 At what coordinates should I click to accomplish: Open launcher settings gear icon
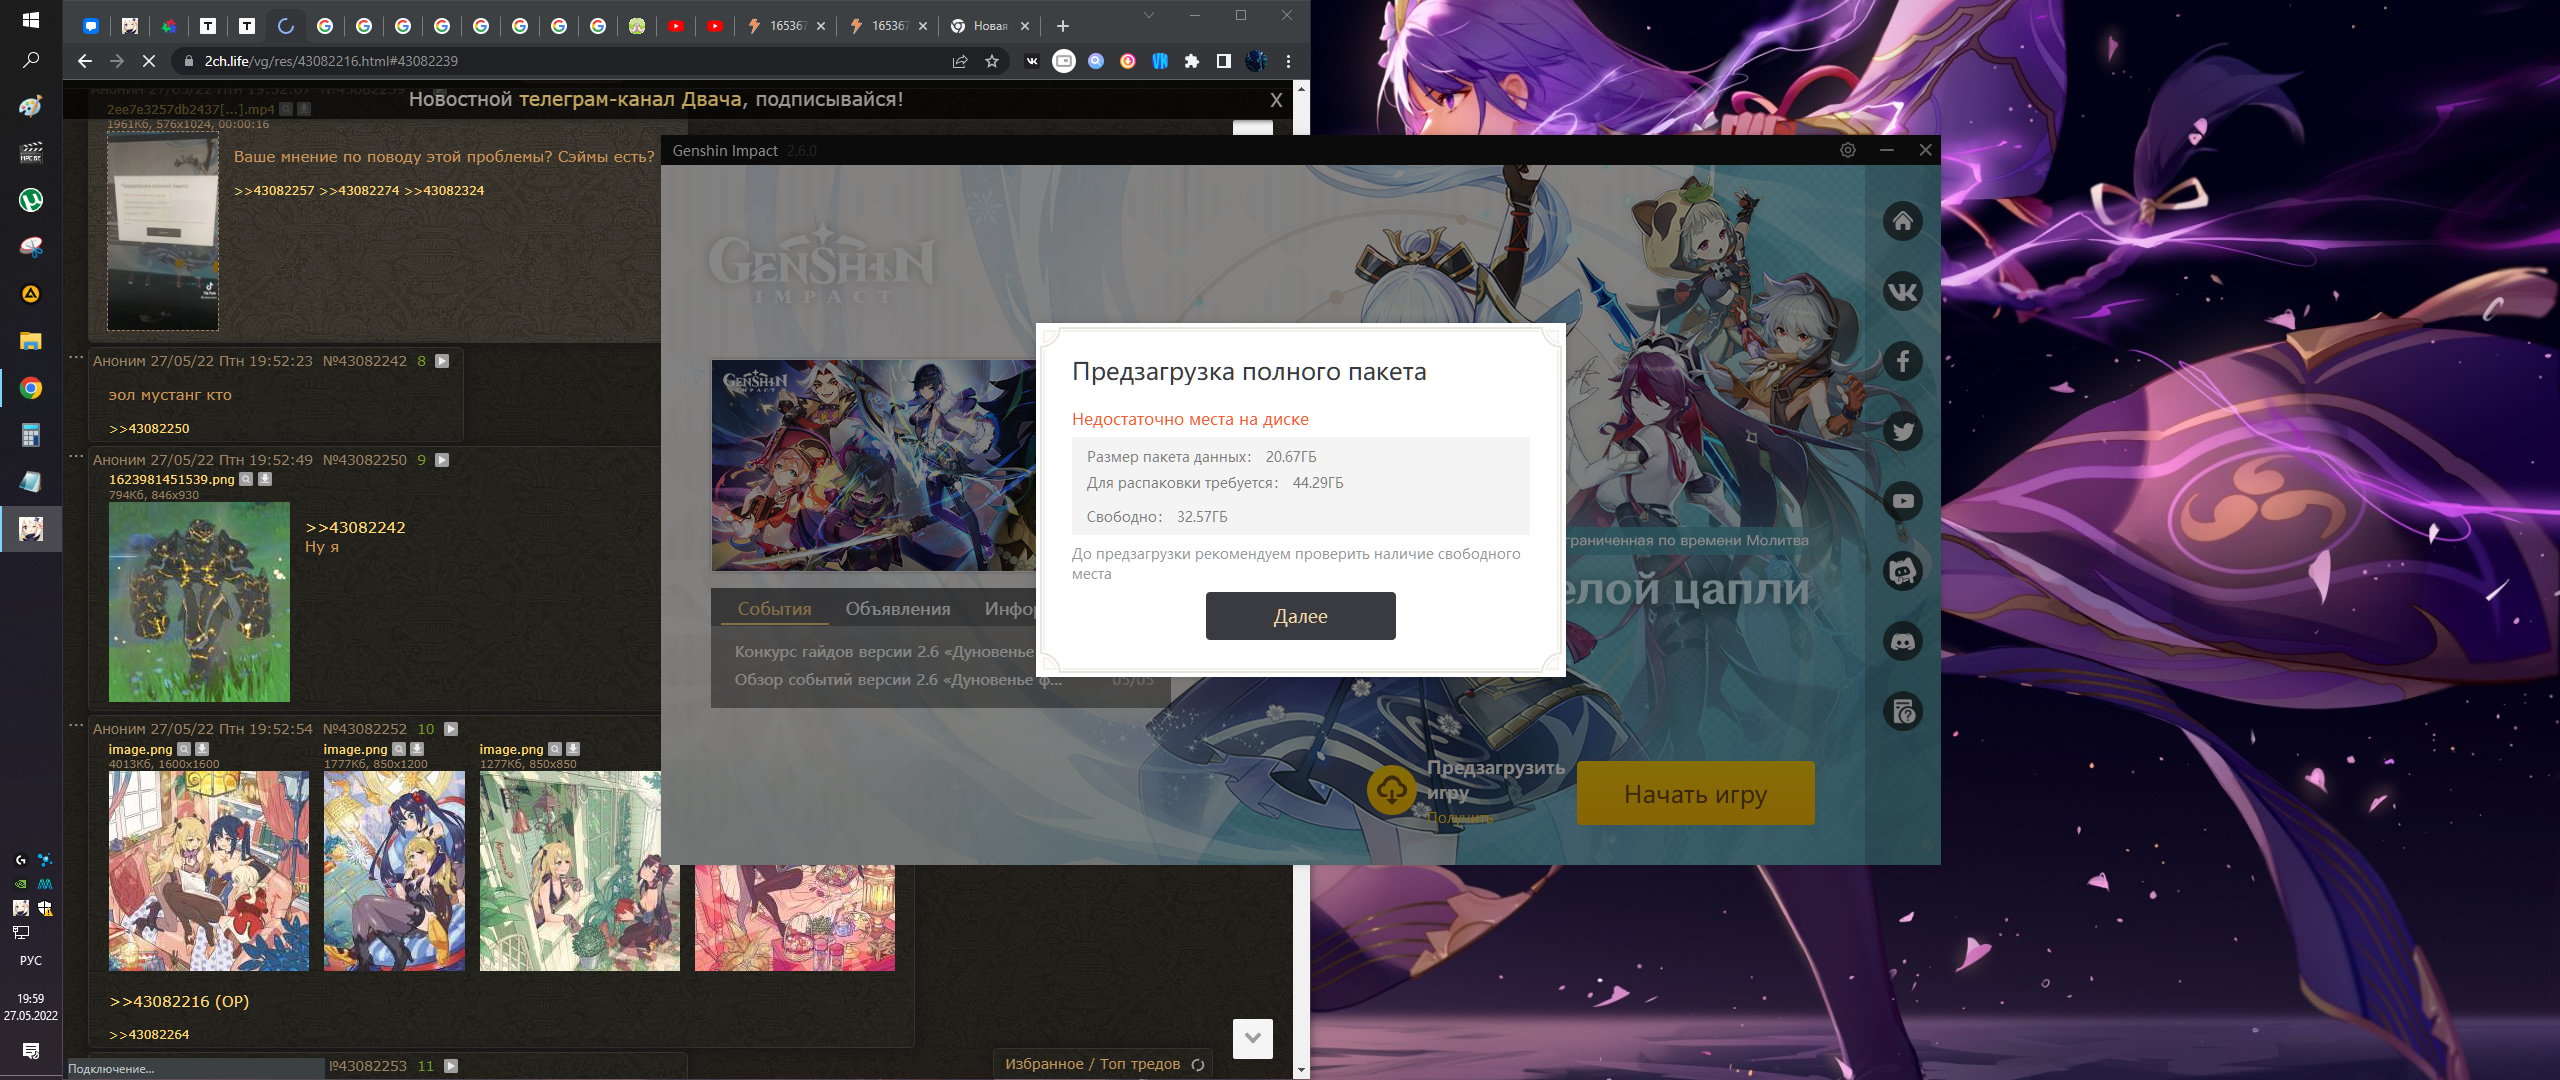1848,150
